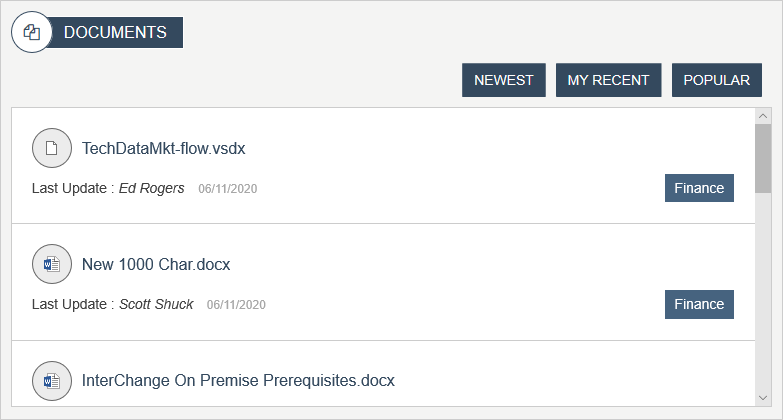This screenshot has width=783, height=420.
Task: Click the 06/11/2020 date under New 1000 Char.docx
Action: pos(236,305)
